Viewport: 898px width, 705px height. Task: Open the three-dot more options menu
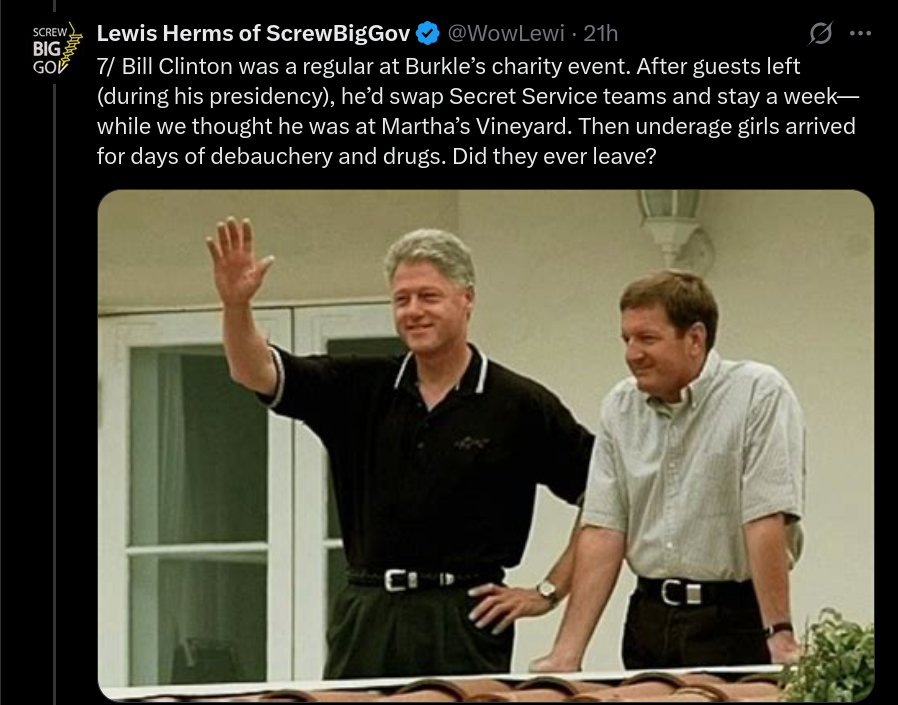[x=861, y=34]
